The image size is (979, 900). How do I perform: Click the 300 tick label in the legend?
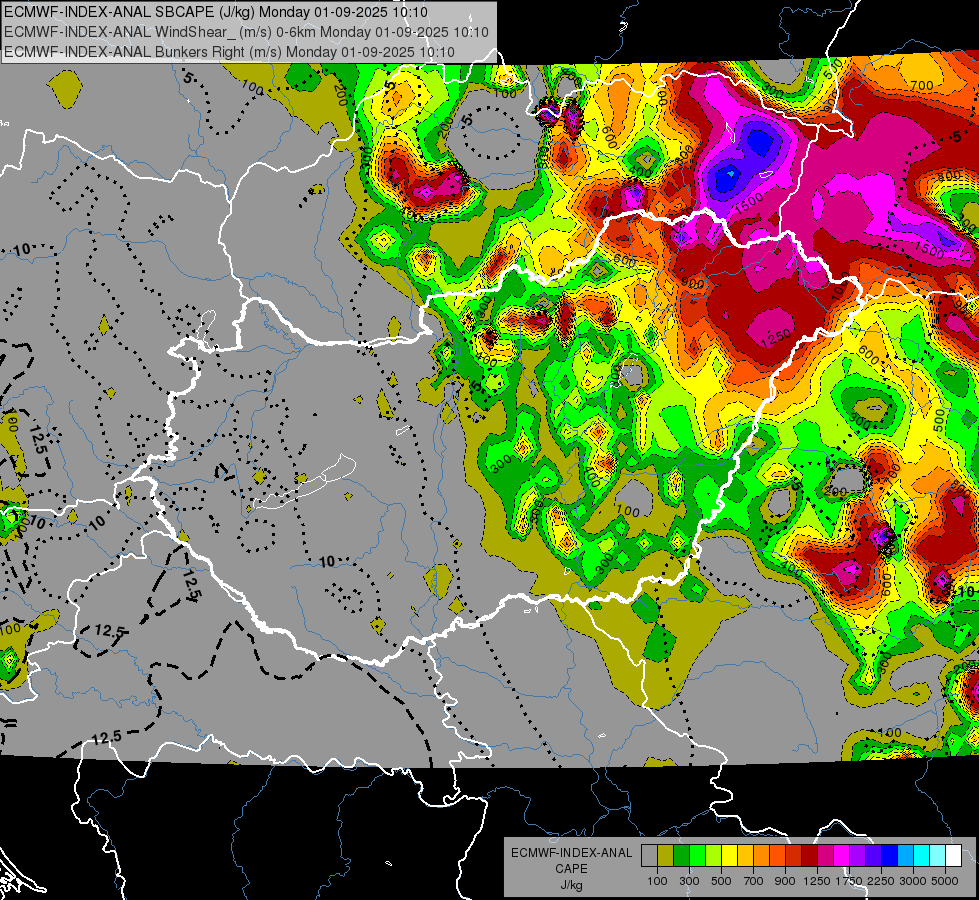tap(689, 881)
